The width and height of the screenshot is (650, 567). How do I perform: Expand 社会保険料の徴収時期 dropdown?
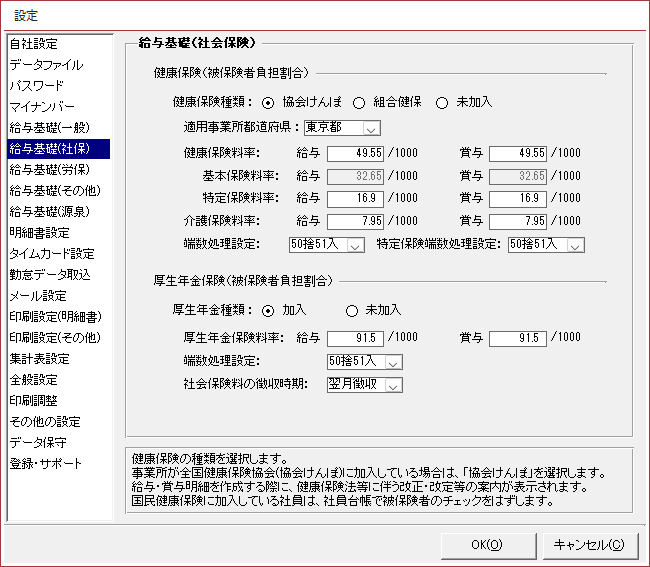click(392, 385)
